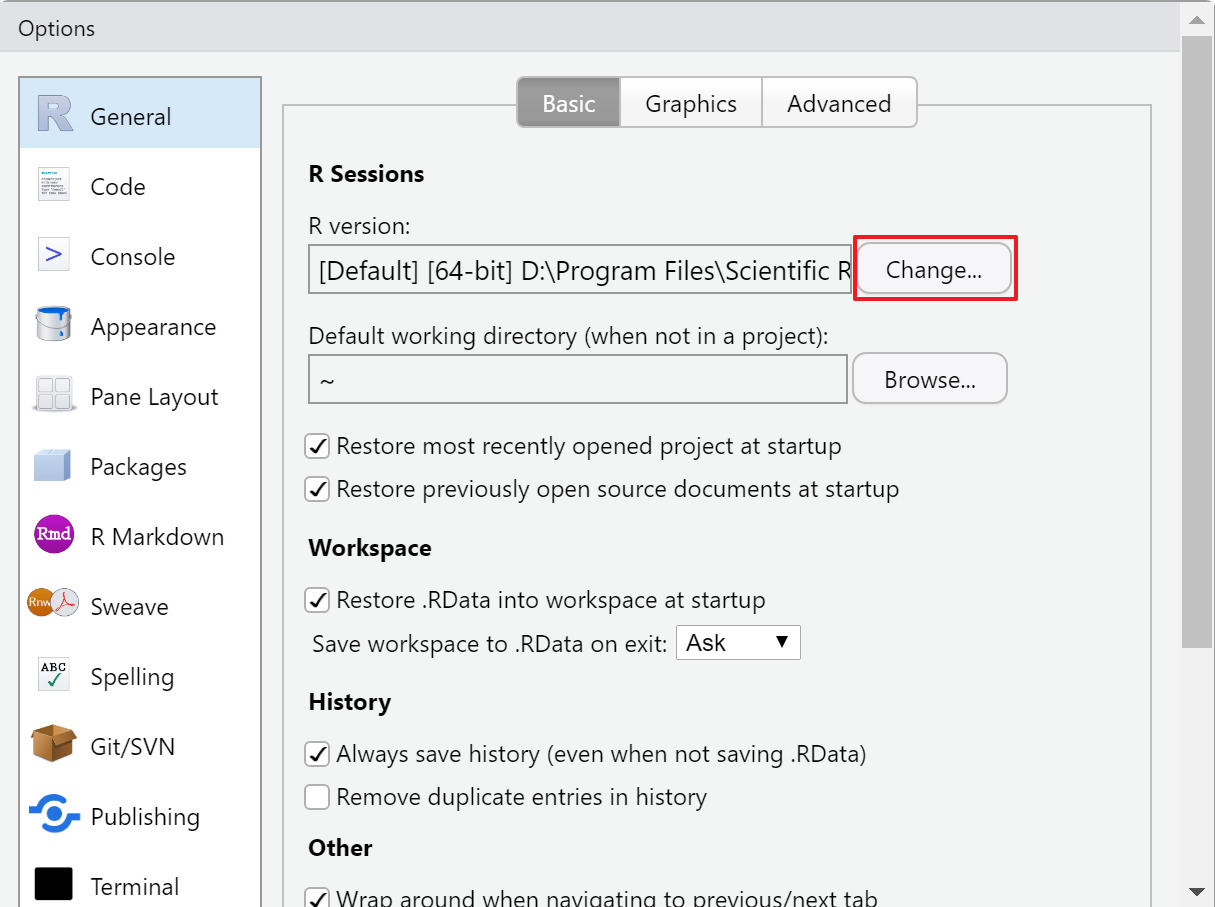
Task: Disable restoring most recently opened project
Action: click(318, 446)
